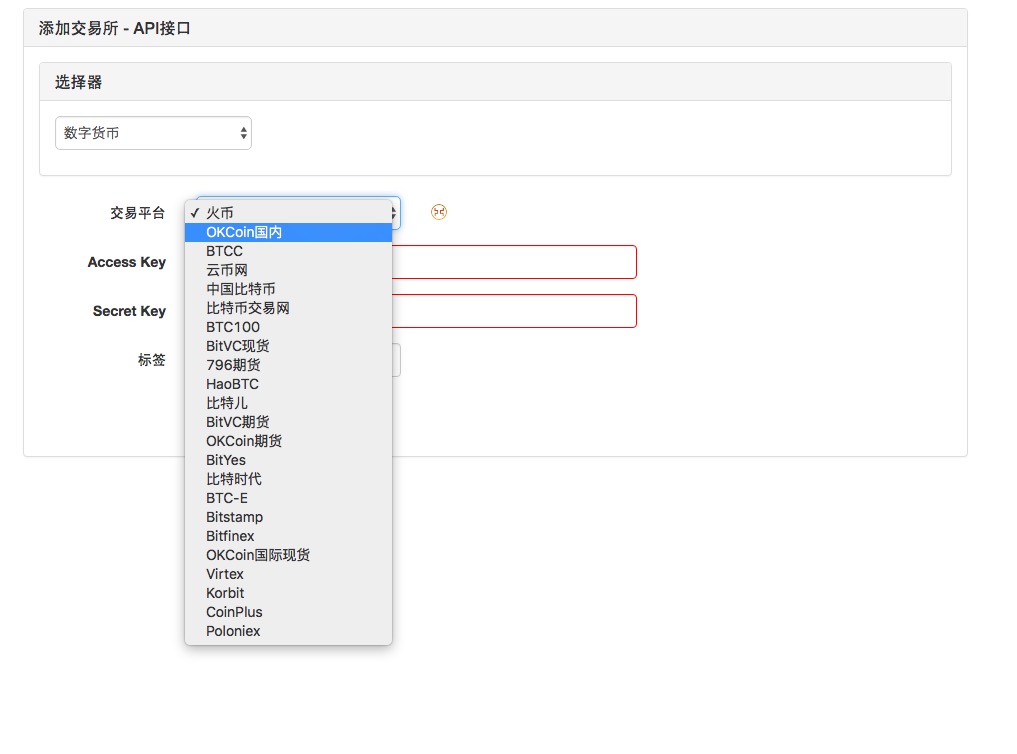Image resolution: width=1017 pixels, height=754 pixels.
Task: Choose BitVC期货 option
Action: [289, 422]
